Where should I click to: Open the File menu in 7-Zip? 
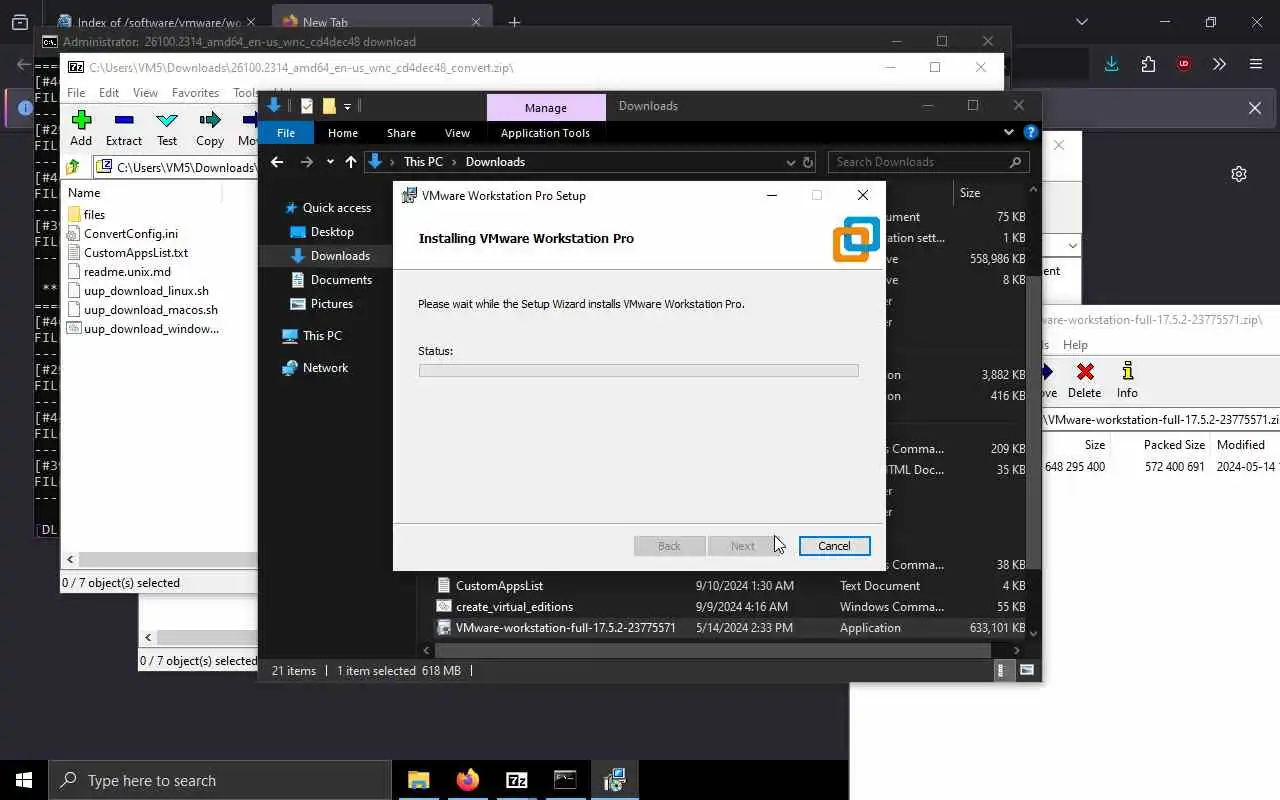pos(76,93)
